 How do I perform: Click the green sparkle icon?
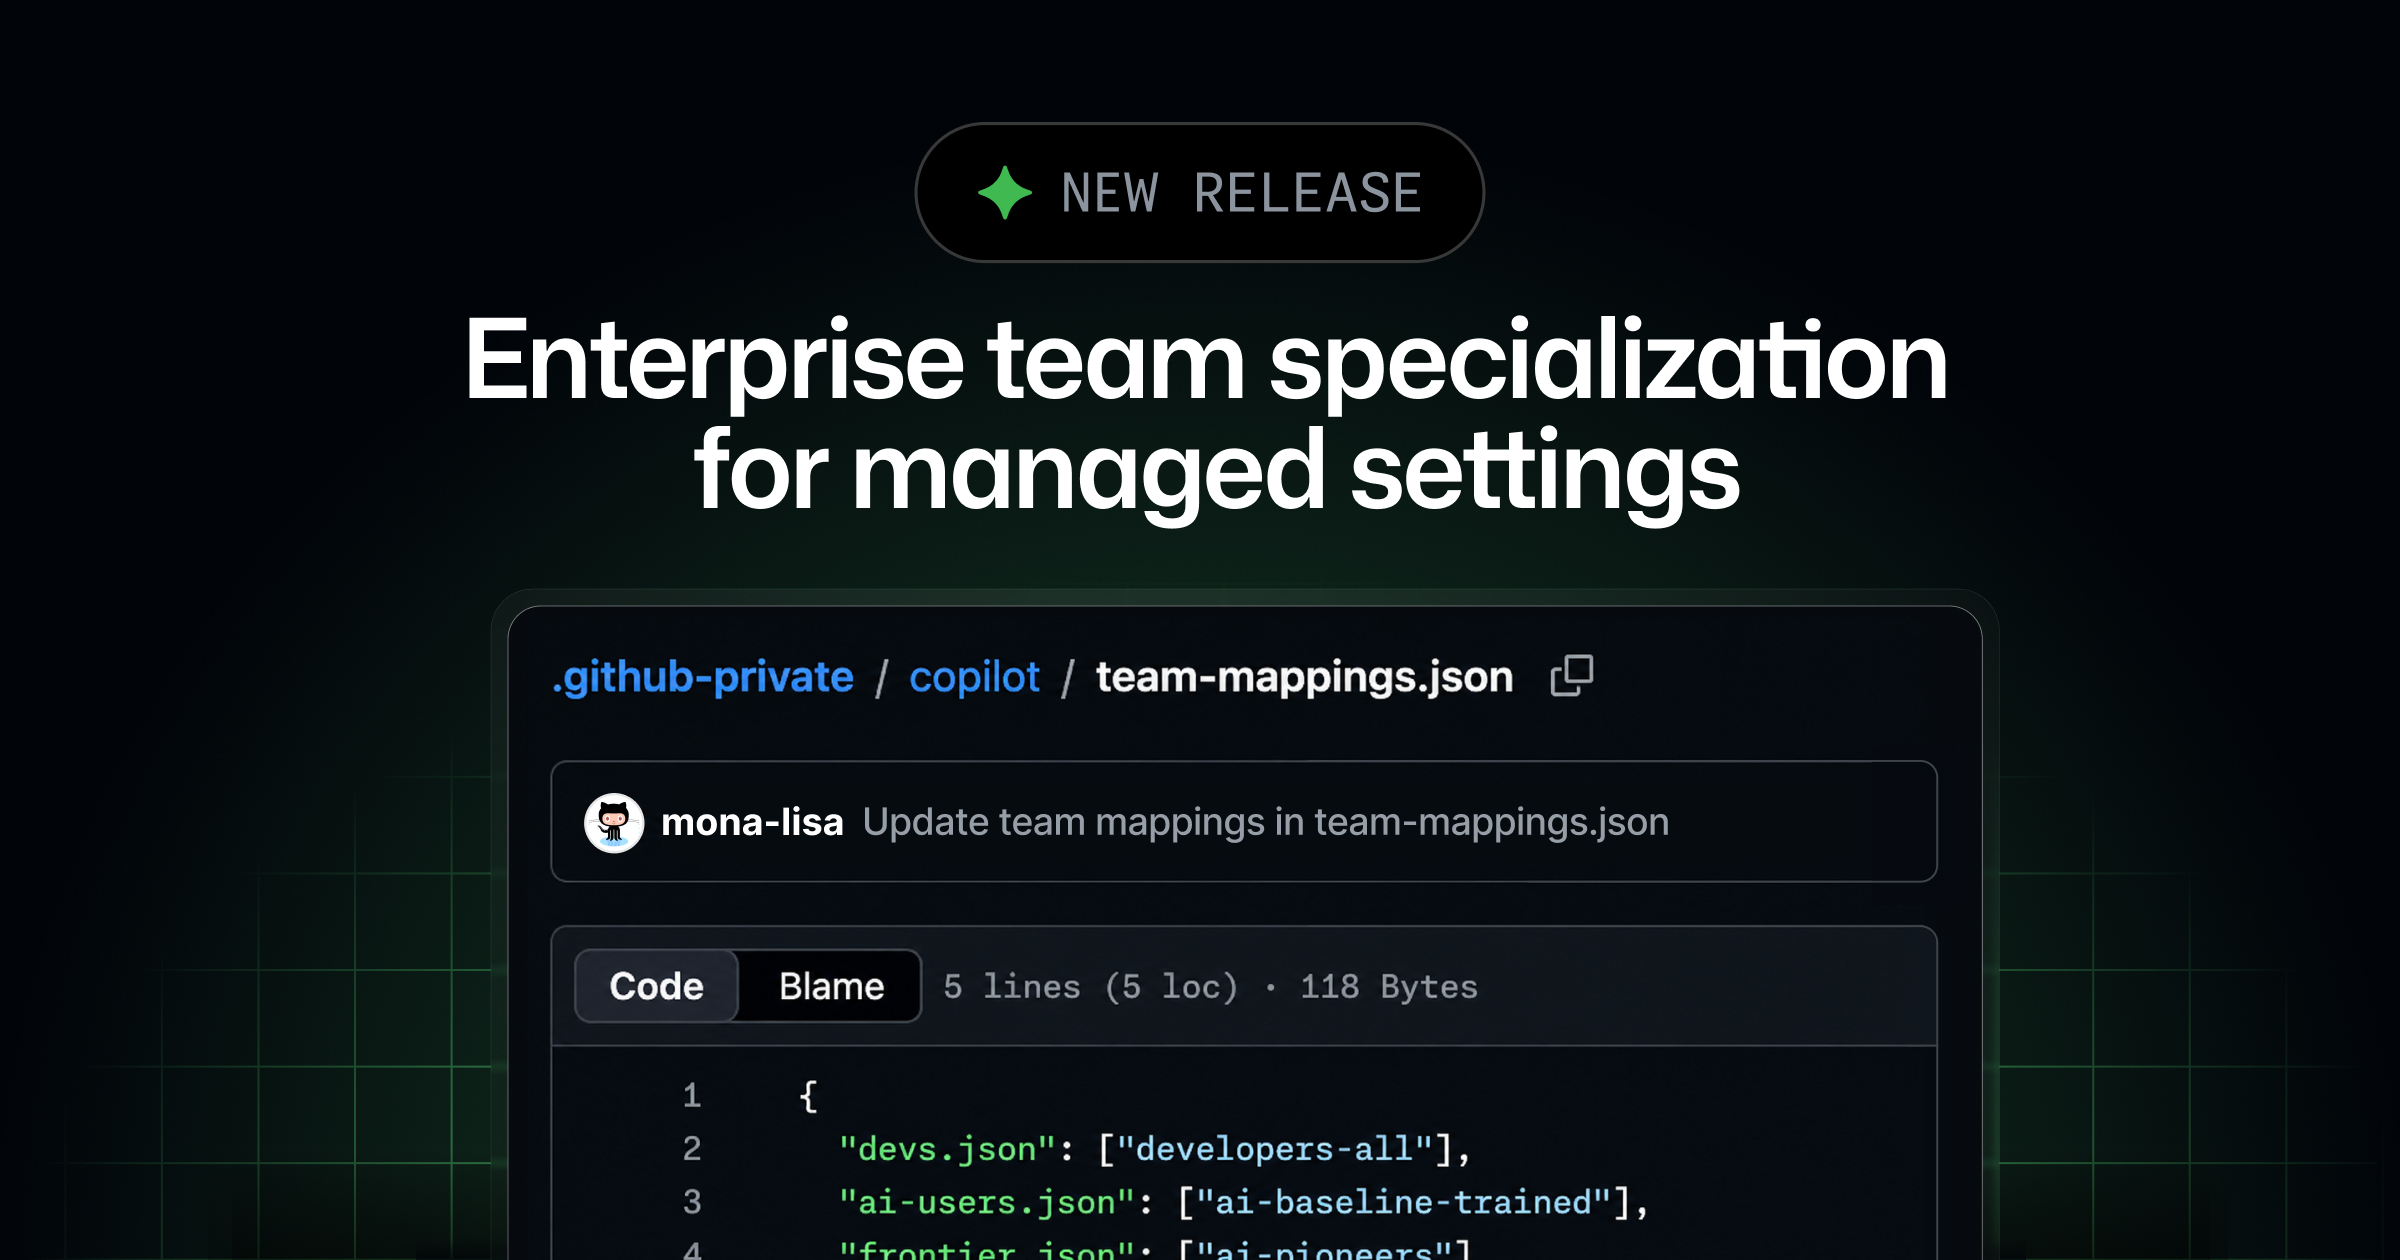(1004, 192)
